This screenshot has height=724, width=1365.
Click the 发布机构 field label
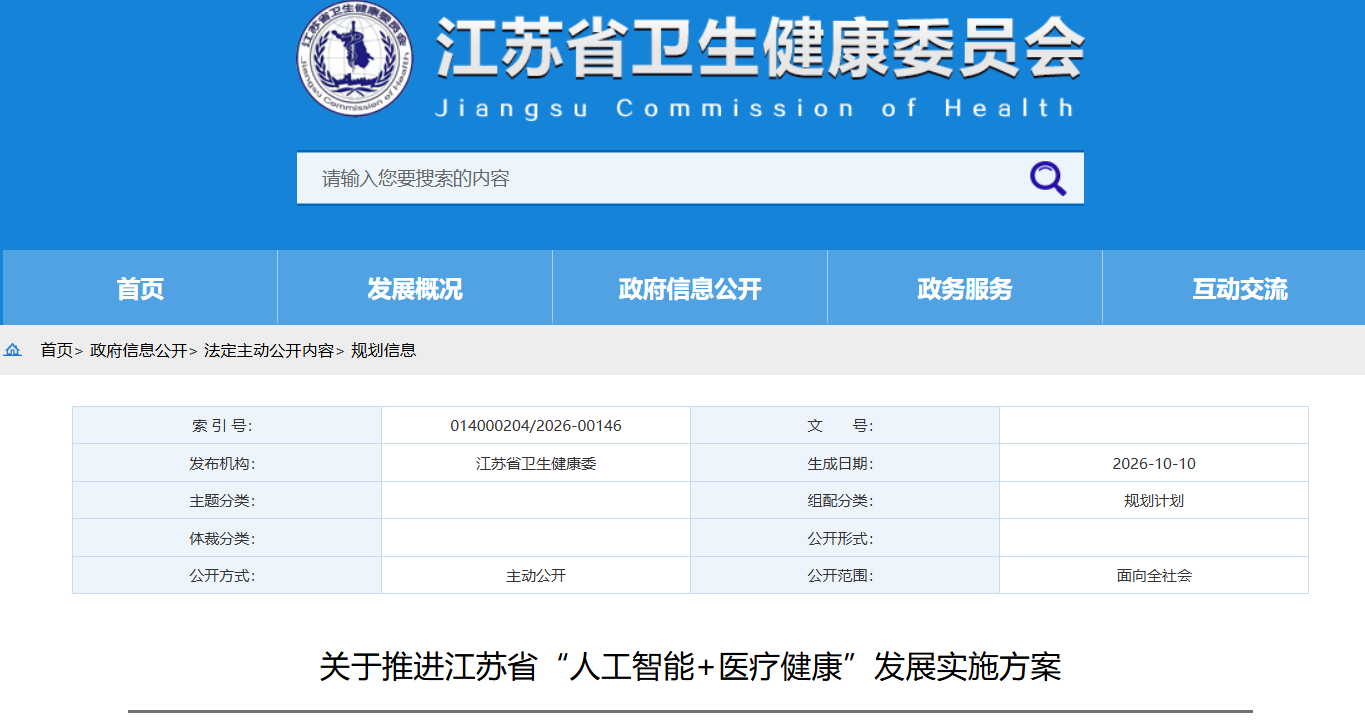222,464
